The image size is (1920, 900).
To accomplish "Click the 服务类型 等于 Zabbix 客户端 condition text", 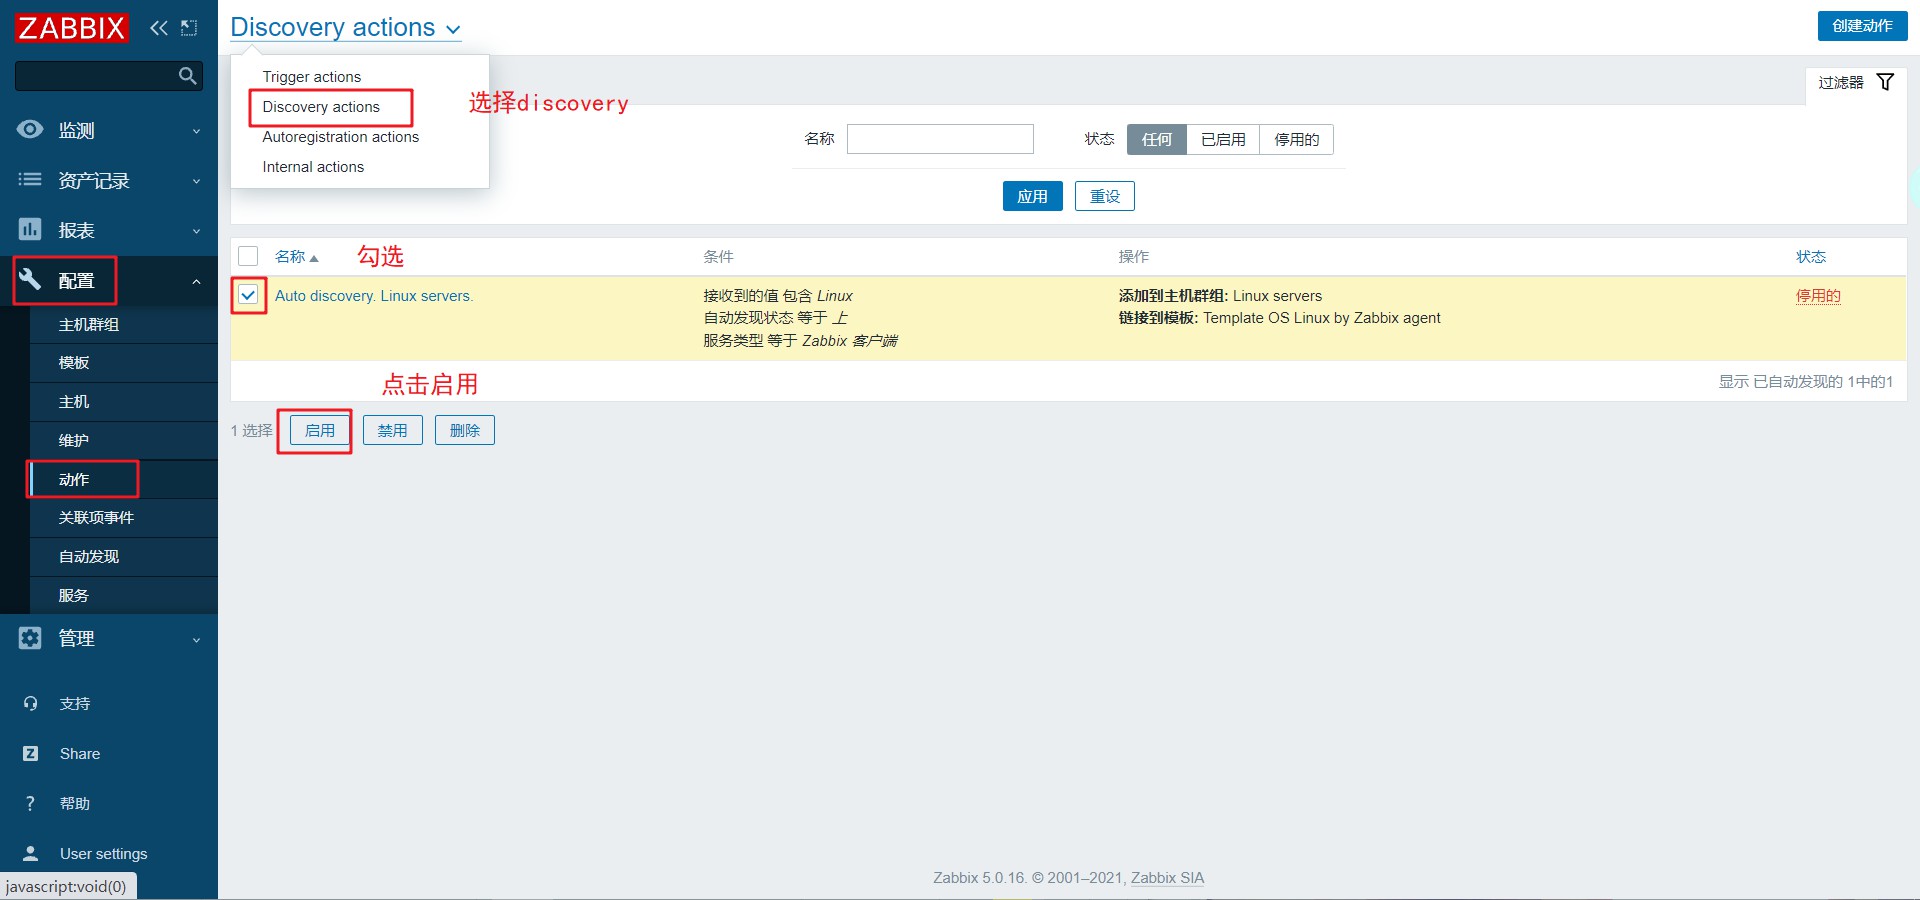I will click(x=800, y=341).
